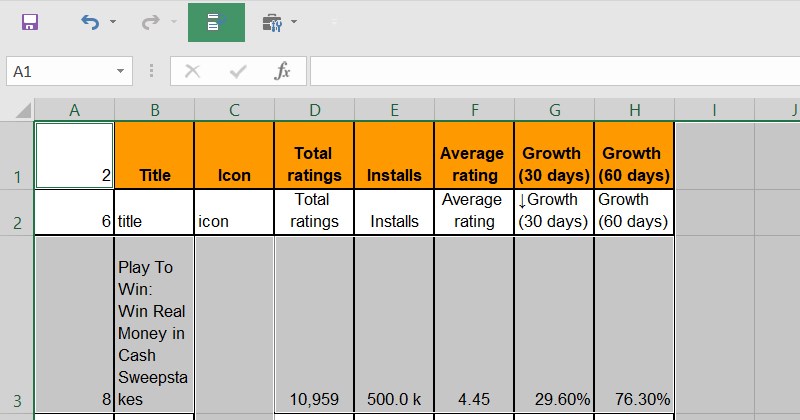Viewport: 800px width, 420px height.
Task: Click the Undo arrow icon
Action: point(90,22)
